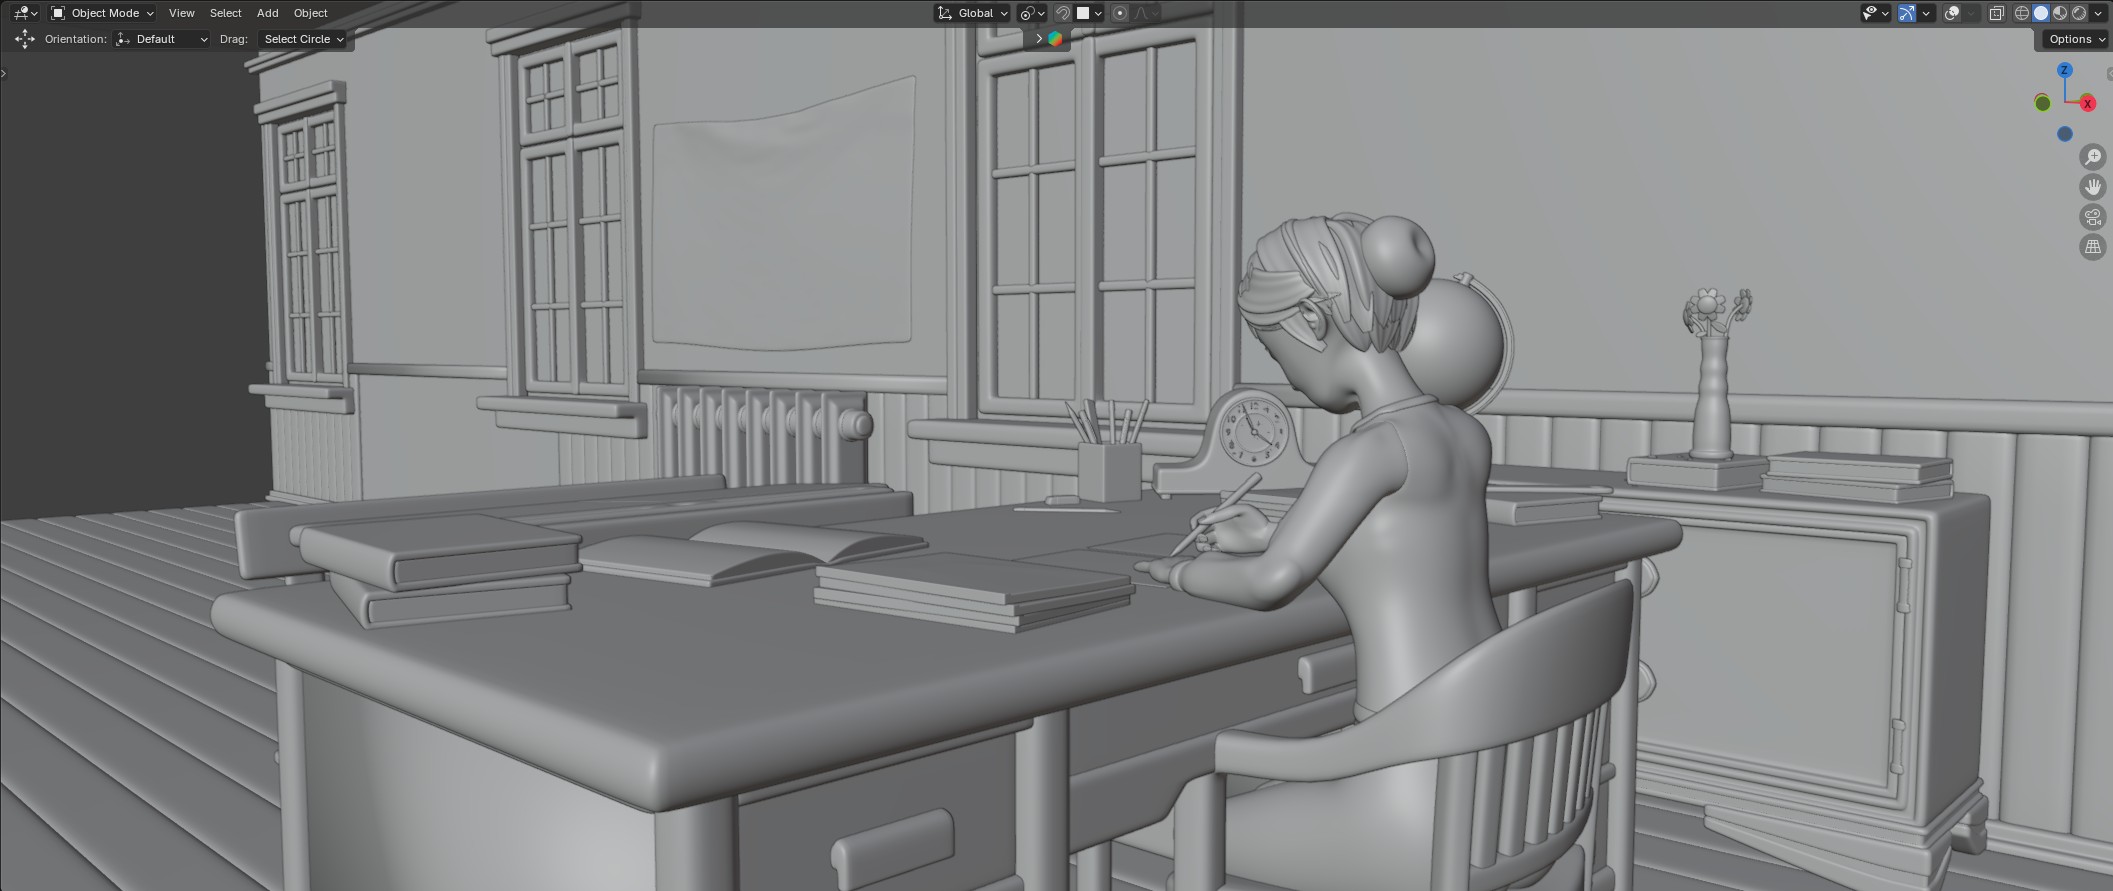Toggle X-ray display mode

click(x=1996, y=13)
